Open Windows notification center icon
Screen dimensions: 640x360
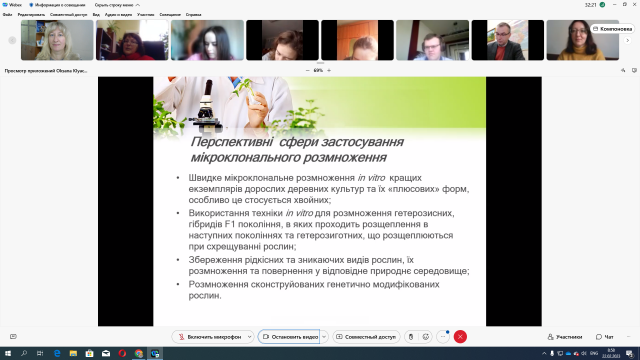tap(629, 353)
